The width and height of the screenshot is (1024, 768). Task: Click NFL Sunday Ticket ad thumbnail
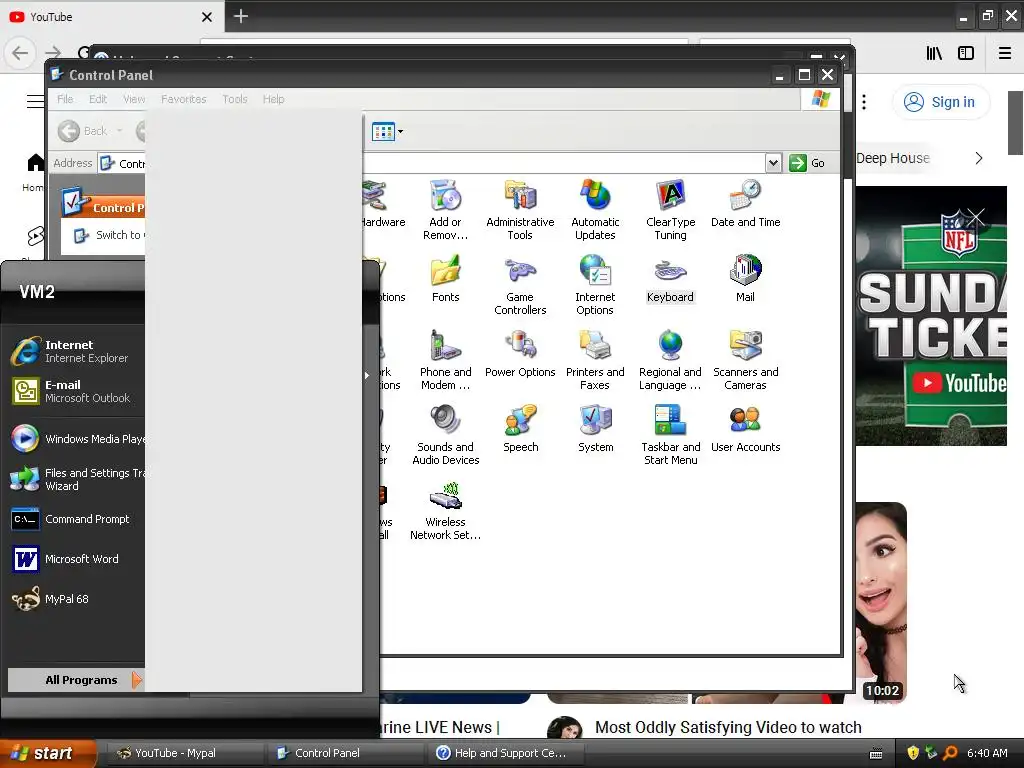[x=931, y=316]
